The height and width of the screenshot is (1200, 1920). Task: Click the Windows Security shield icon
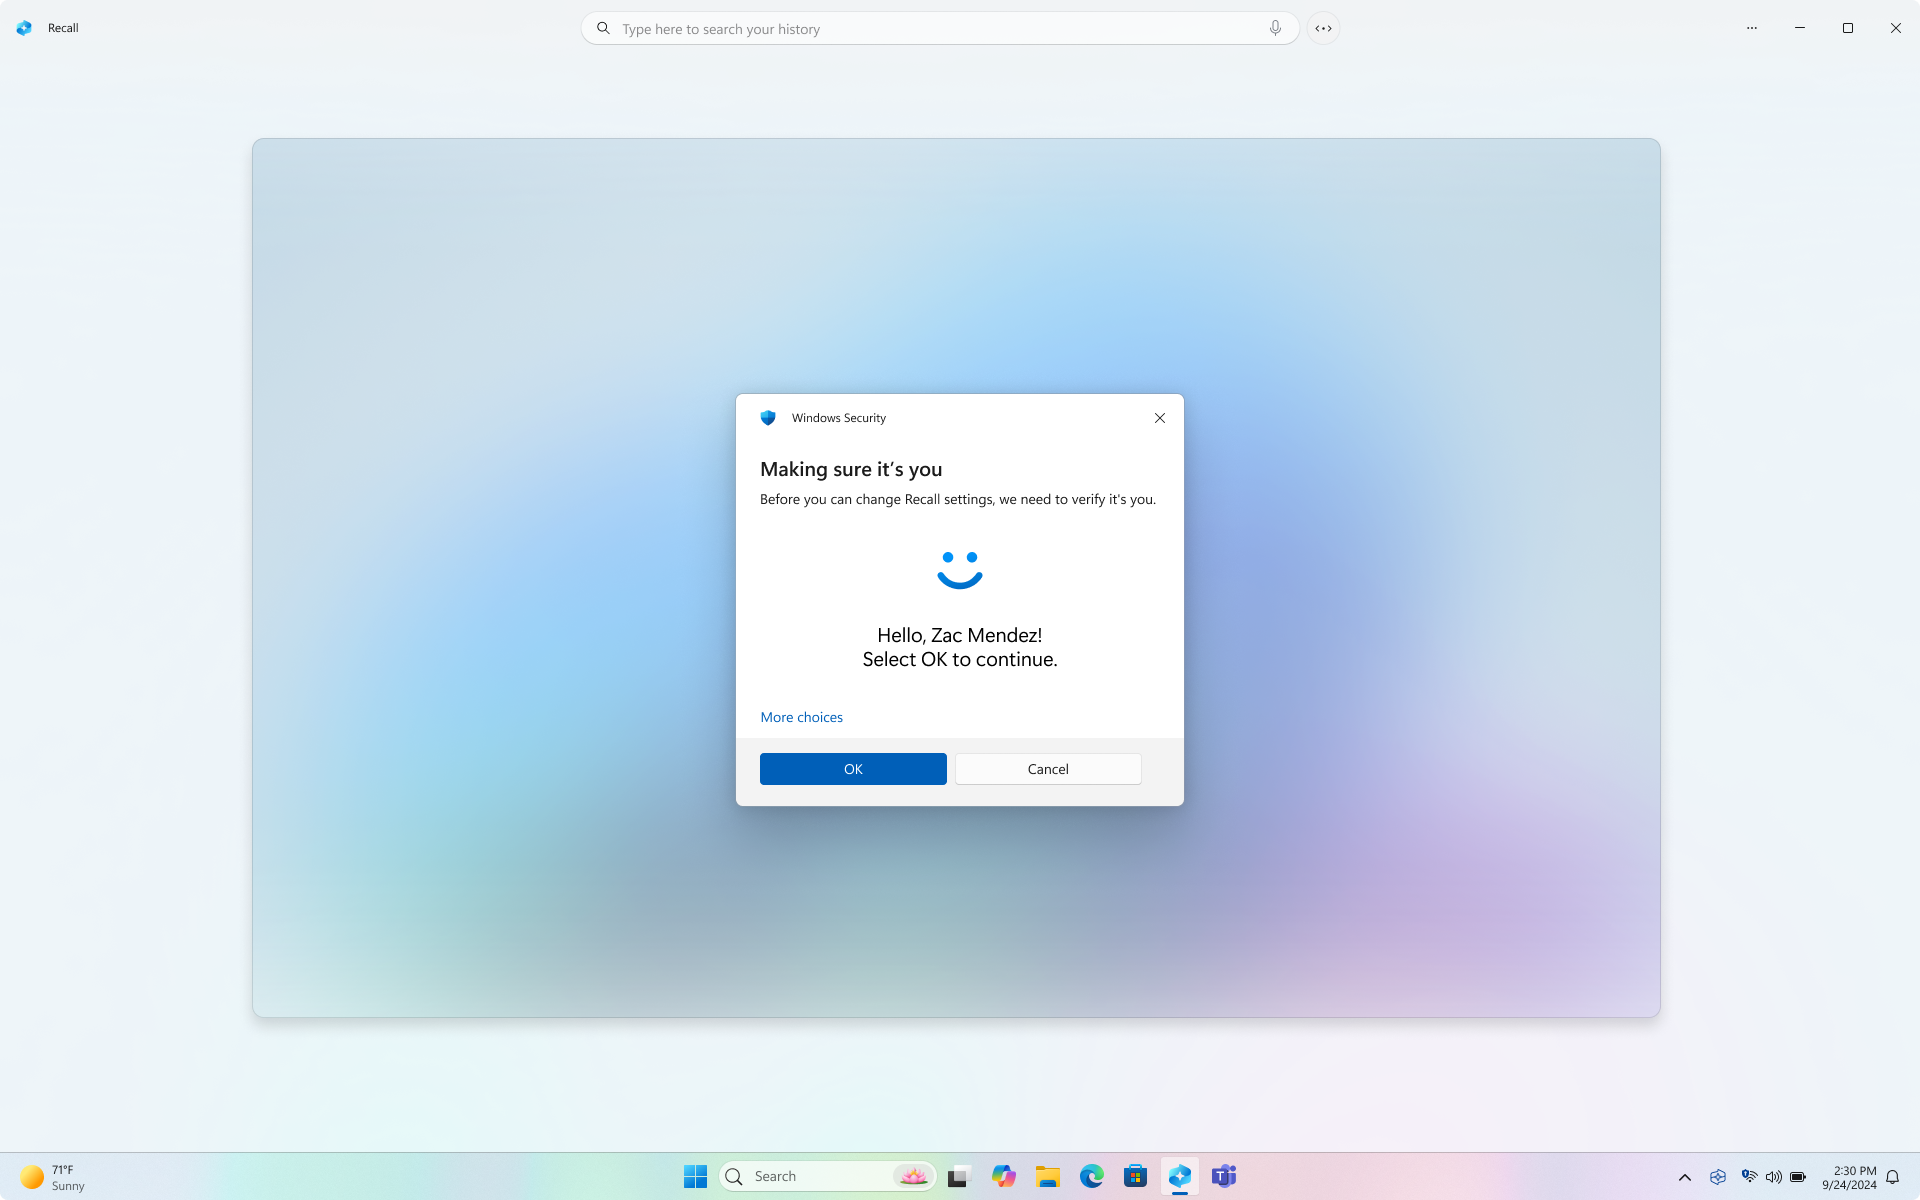click(769, 418)
